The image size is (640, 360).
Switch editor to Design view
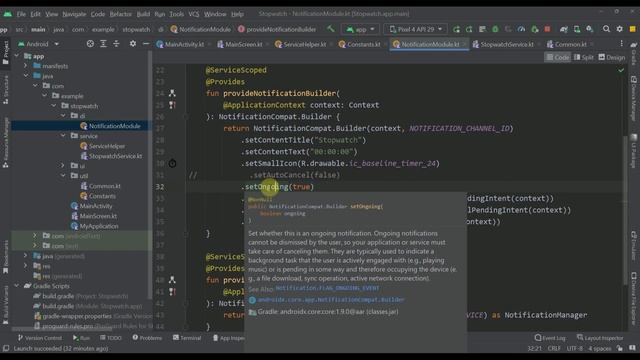pos(611,58)
